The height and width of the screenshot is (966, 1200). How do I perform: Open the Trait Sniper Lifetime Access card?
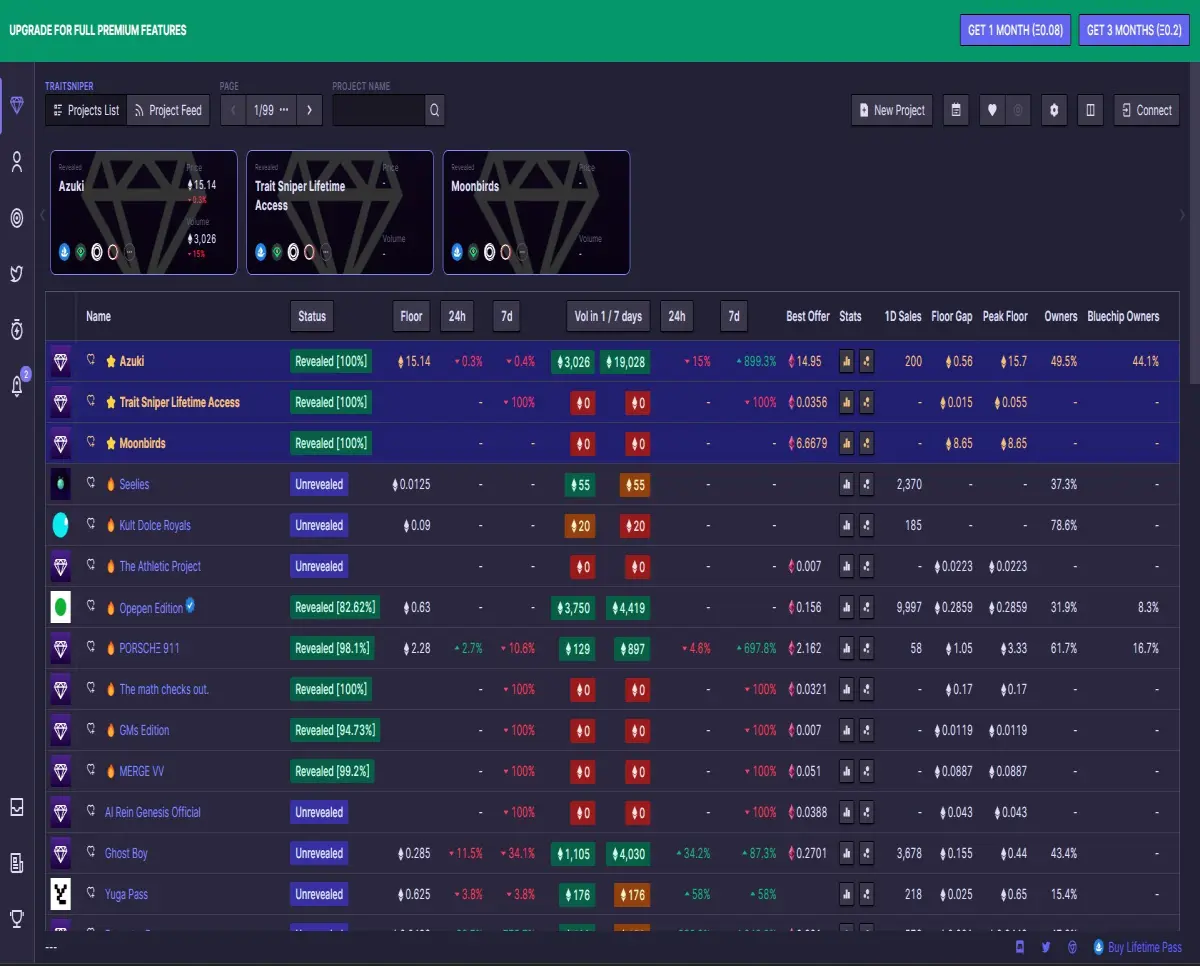coord(340,212)
